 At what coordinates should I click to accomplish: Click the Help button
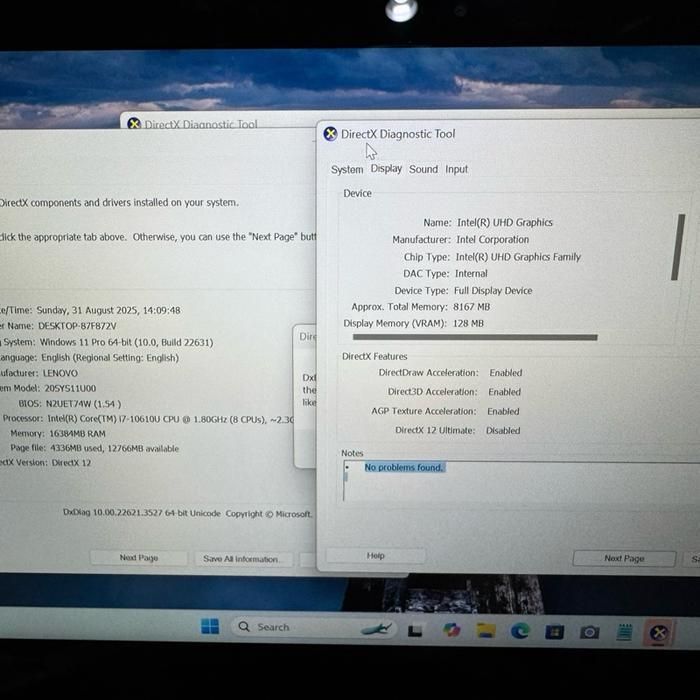point(375,556)
